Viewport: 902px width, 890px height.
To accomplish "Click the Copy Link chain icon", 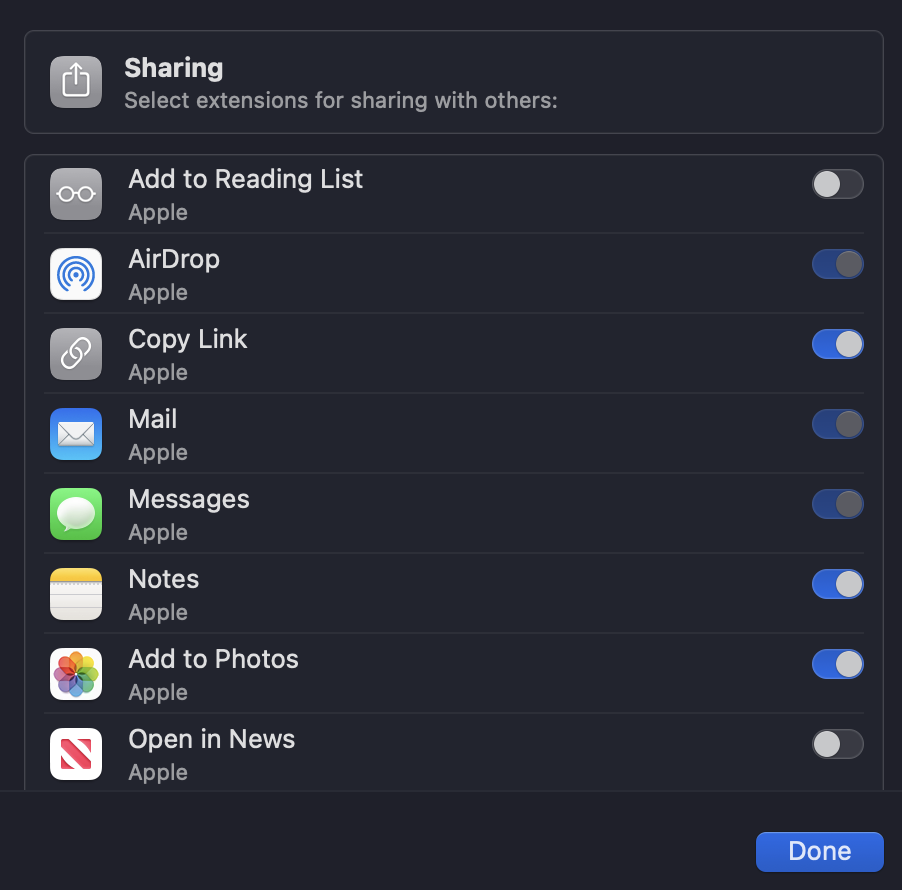I will pyautogui.click(x=76, y=354).
